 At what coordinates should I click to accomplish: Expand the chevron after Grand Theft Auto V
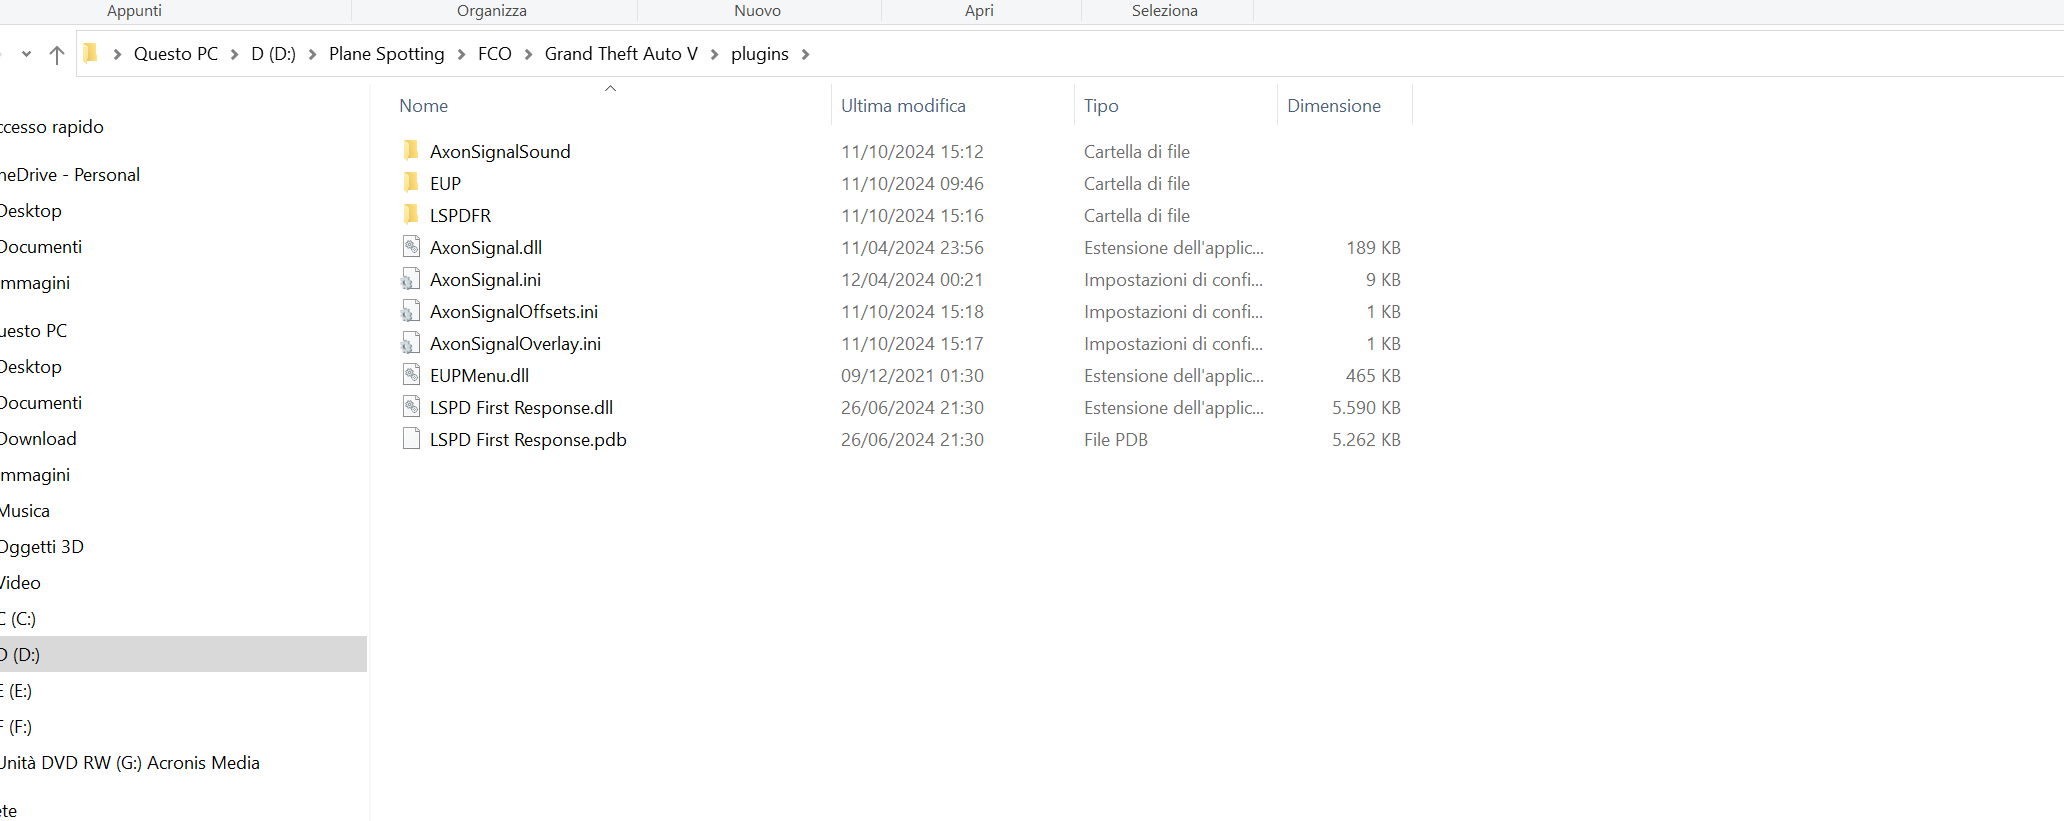pyautogui.click(x=714, y=54)
